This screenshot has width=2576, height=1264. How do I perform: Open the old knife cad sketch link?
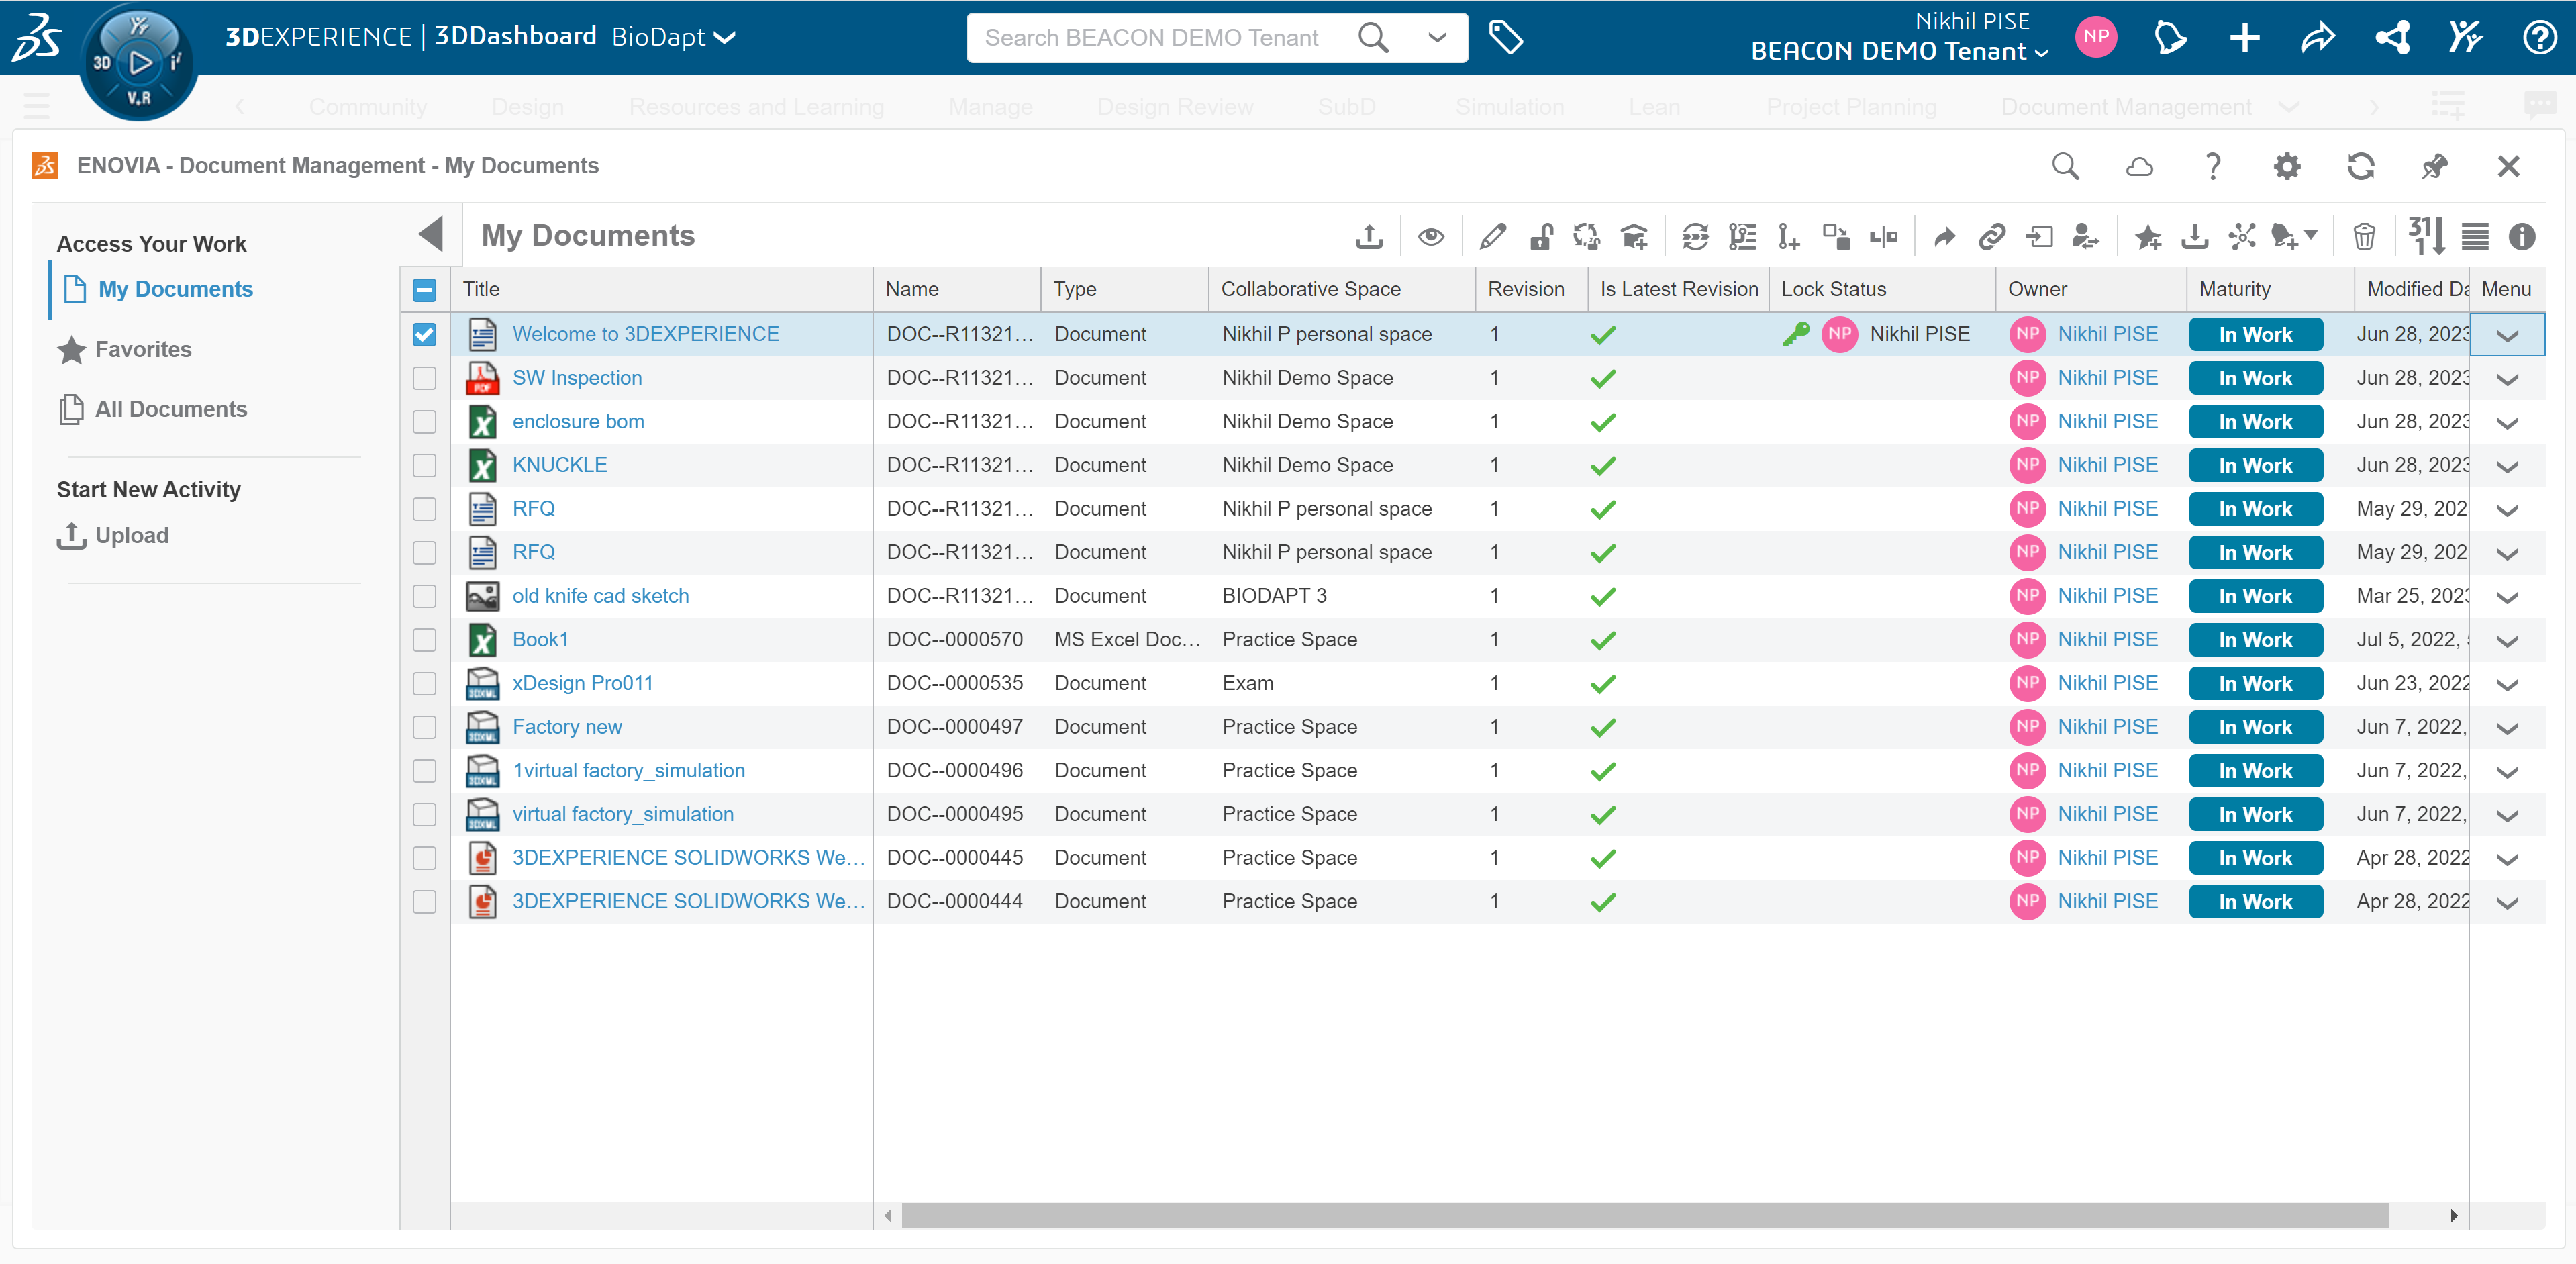(600, 596)
